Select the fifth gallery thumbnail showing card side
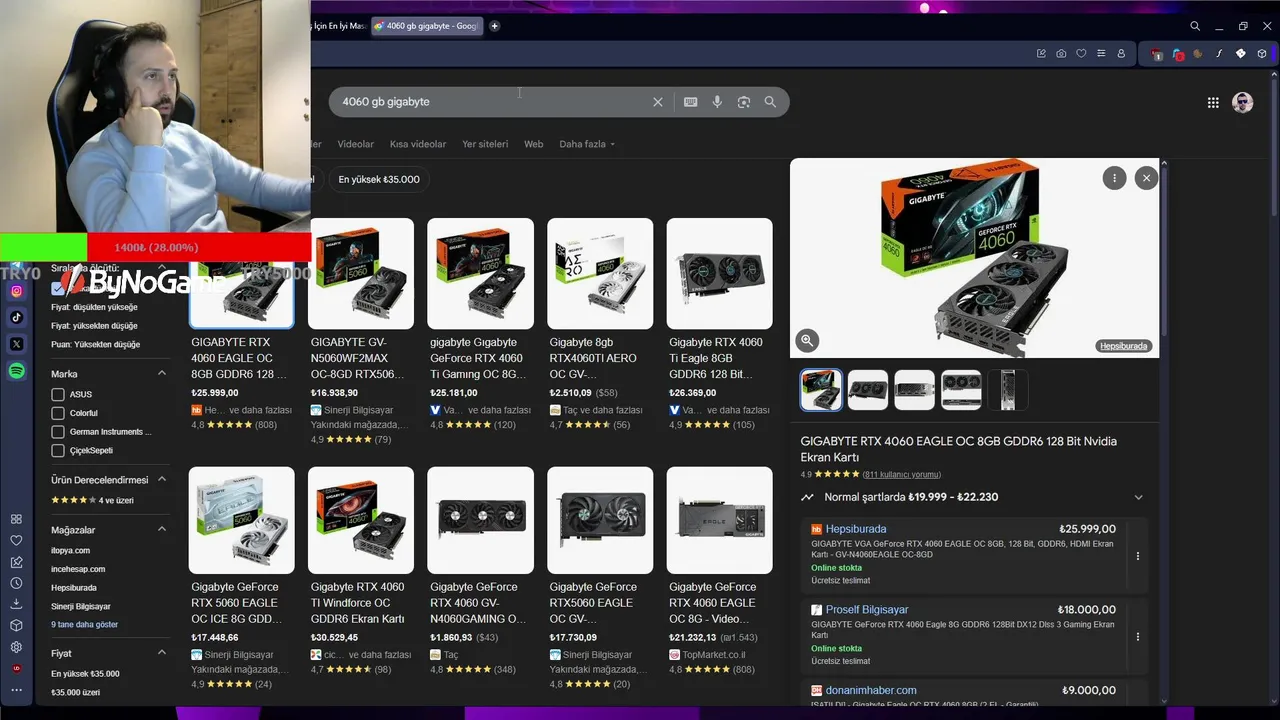This screenshot has width=1280, height=720. point(1008,390)
